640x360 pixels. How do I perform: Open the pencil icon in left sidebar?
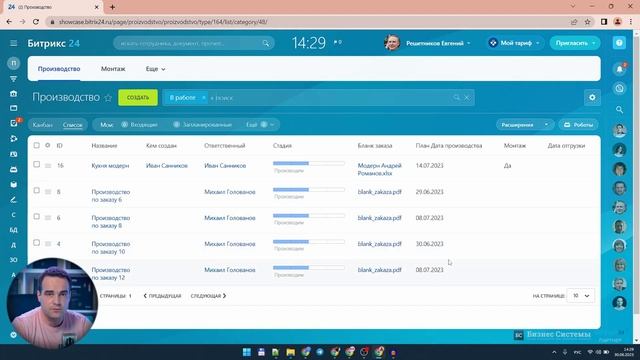(x=13, y=200)
